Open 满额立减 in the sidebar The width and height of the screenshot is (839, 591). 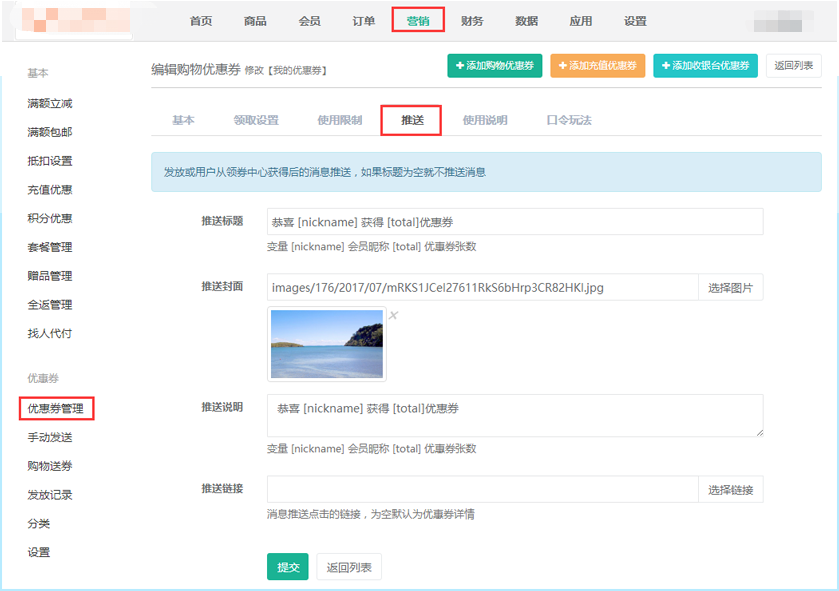[50, 103]
